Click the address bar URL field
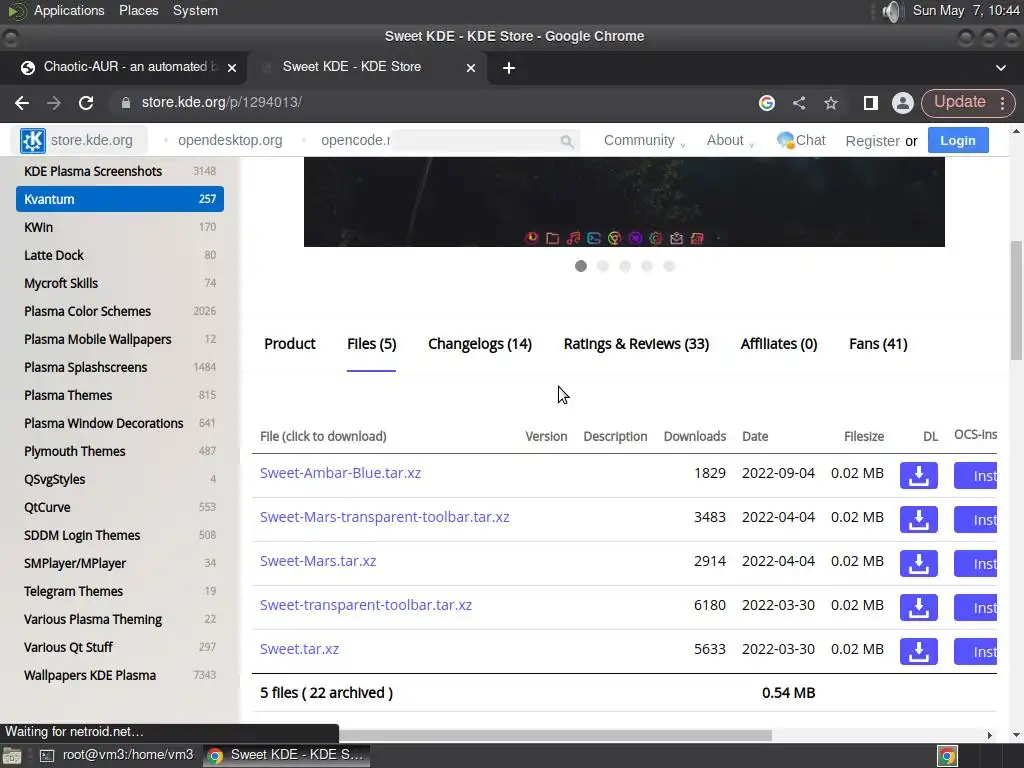1024x768 pixels. click(x=431, y=103)
